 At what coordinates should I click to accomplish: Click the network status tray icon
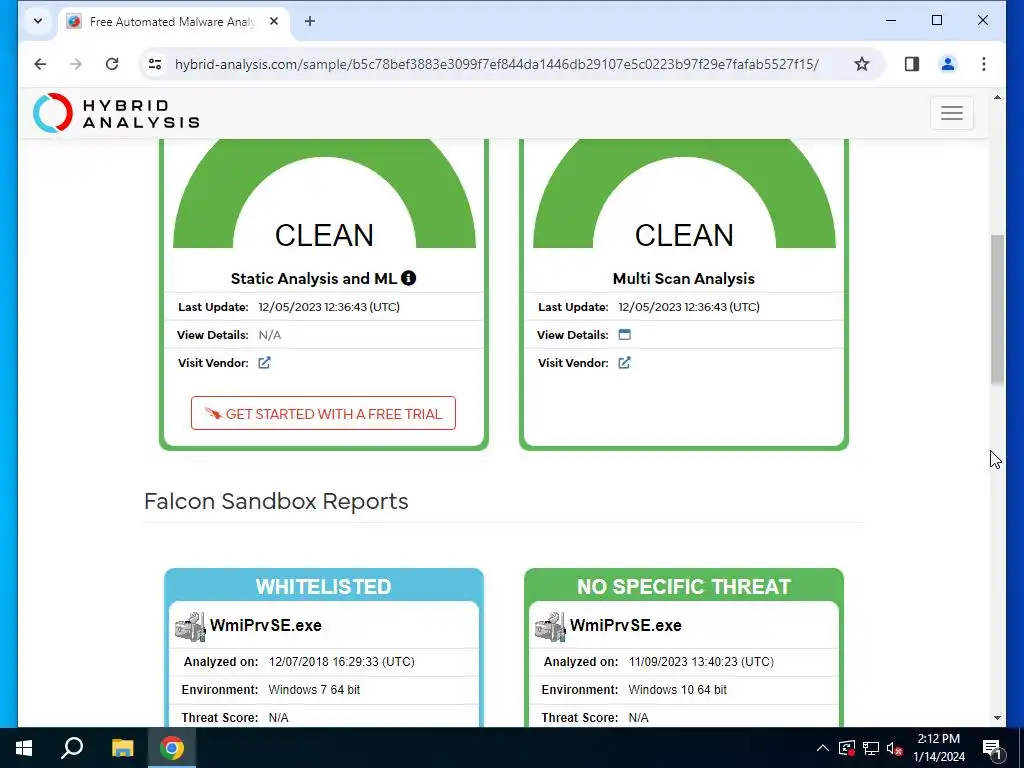871,748
